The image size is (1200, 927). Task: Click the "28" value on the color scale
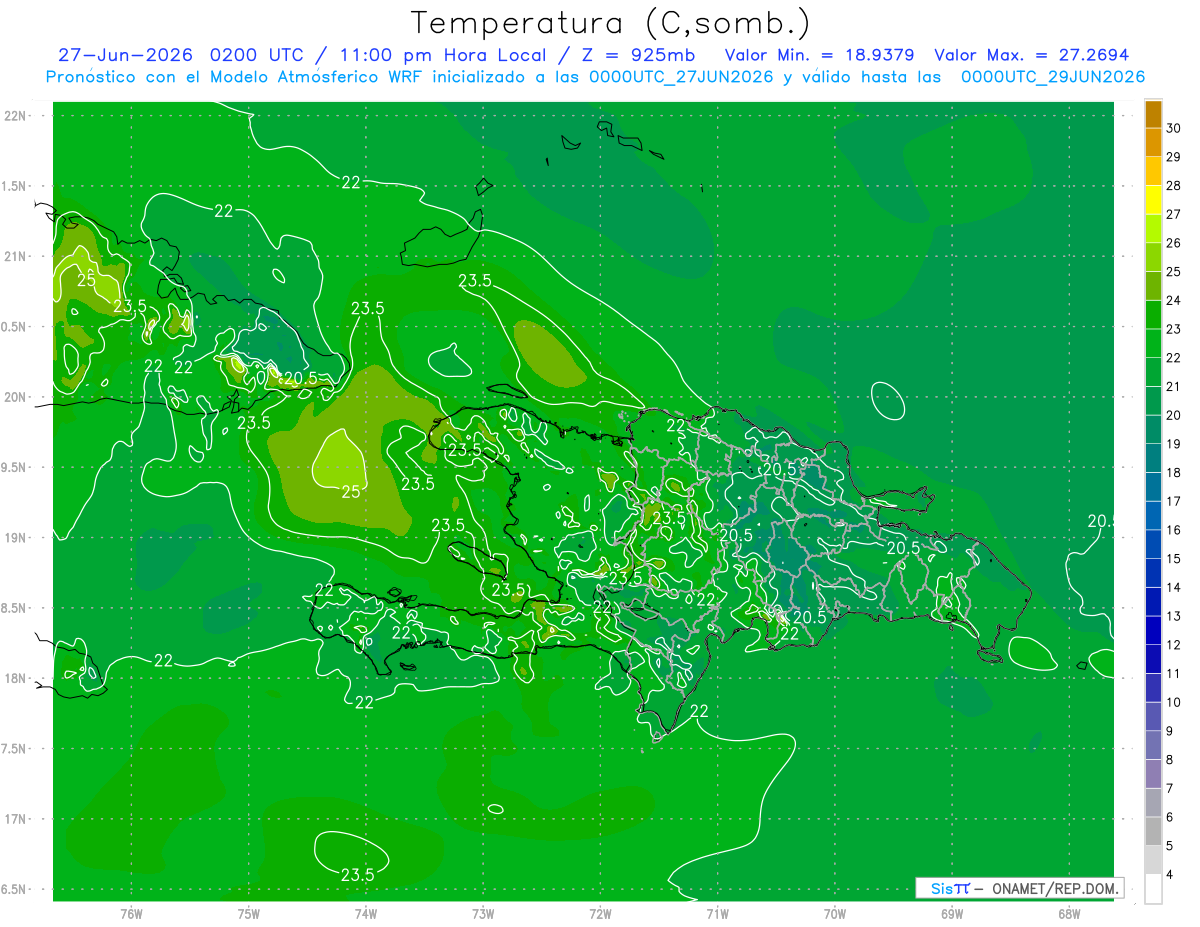(x=1174, y=186)
